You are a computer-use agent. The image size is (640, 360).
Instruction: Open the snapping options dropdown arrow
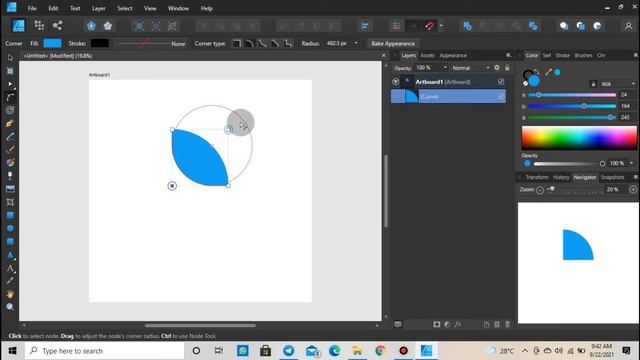(x=441, y=26)
